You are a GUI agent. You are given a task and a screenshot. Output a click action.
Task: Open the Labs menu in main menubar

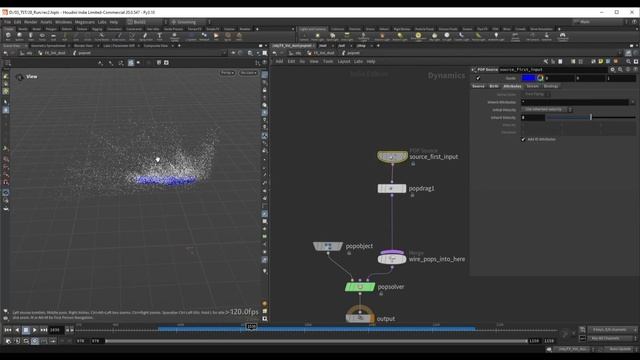102,22
